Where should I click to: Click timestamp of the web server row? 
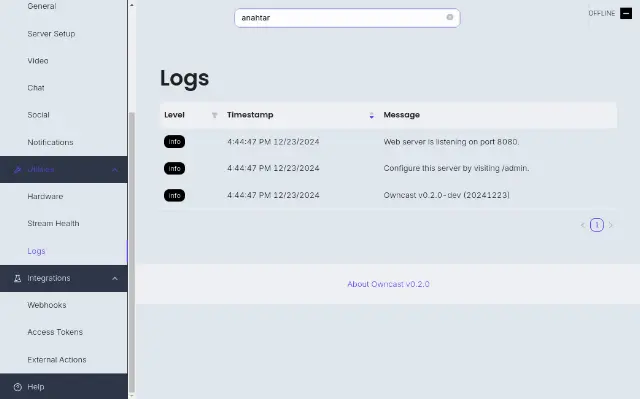pyautogui.click(x=273, y=142)
